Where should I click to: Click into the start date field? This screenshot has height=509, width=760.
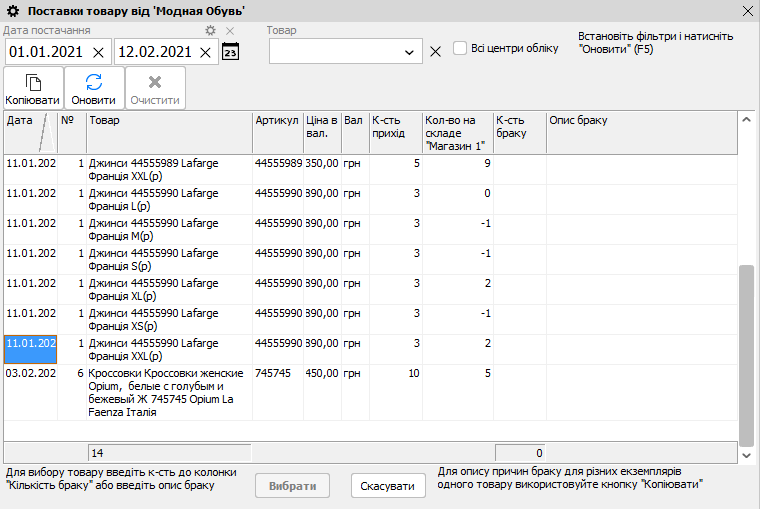46,52
